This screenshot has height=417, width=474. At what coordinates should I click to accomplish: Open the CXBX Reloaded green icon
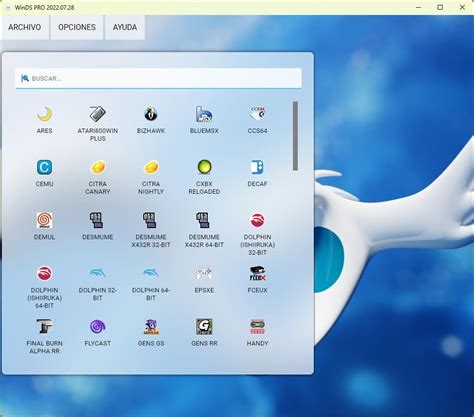coord(204,167)
